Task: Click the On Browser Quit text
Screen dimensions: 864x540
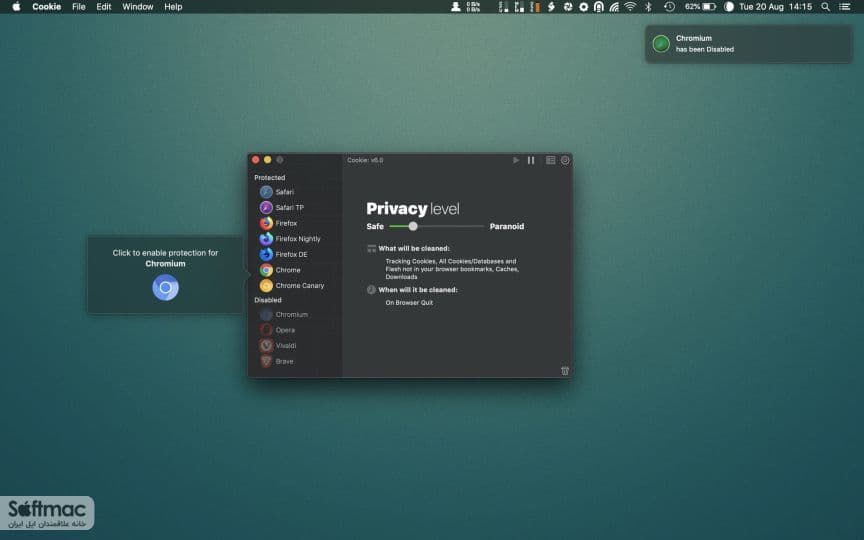Action: (x=409, y=303)
